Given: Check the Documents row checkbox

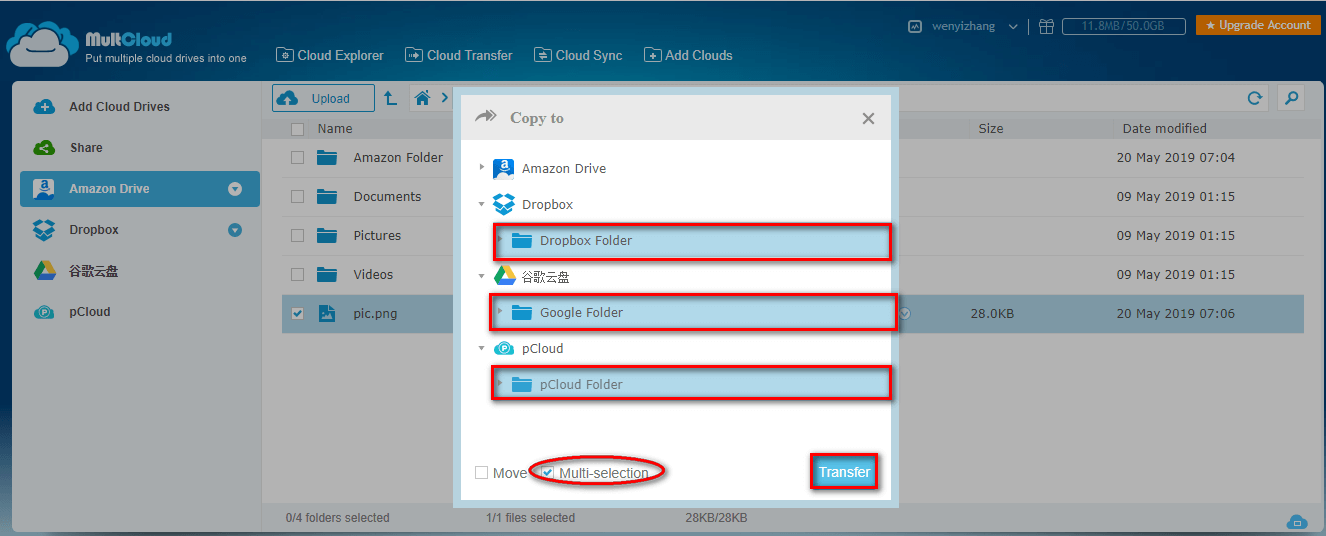Looking at the screenshot, I should click(x=297, y=196).
